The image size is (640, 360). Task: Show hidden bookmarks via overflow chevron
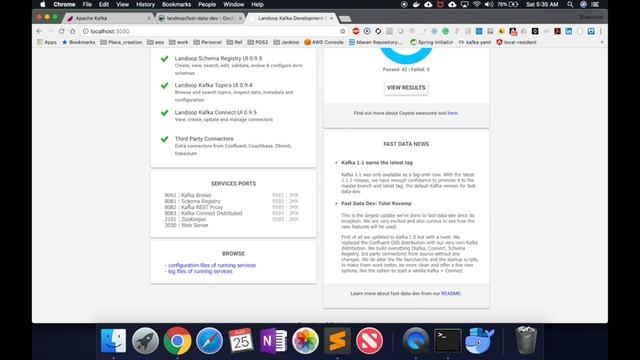[602, 42]
